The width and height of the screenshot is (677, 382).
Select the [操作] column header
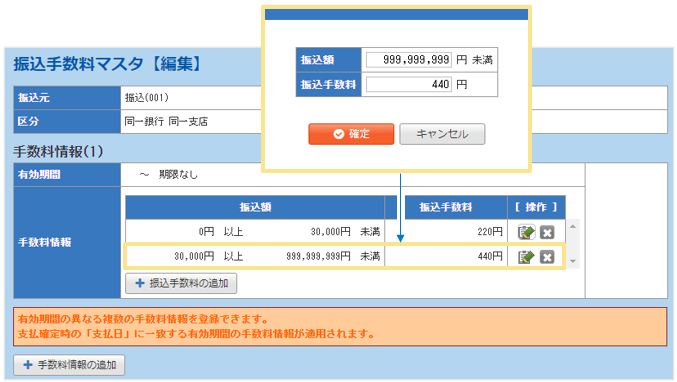coord(536,207)
